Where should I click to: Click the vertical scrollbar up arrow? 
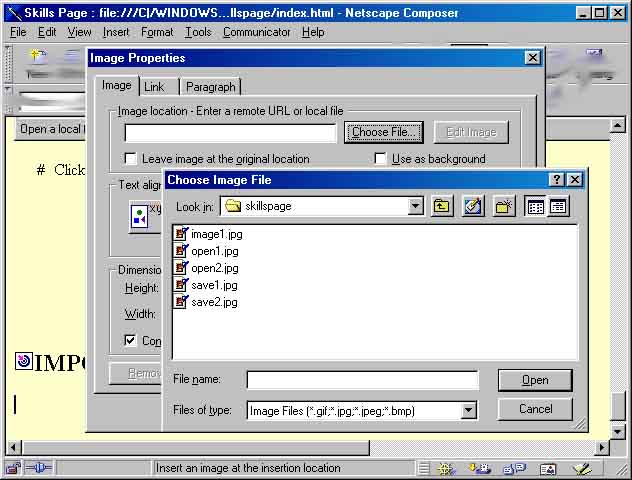point(617,126)
